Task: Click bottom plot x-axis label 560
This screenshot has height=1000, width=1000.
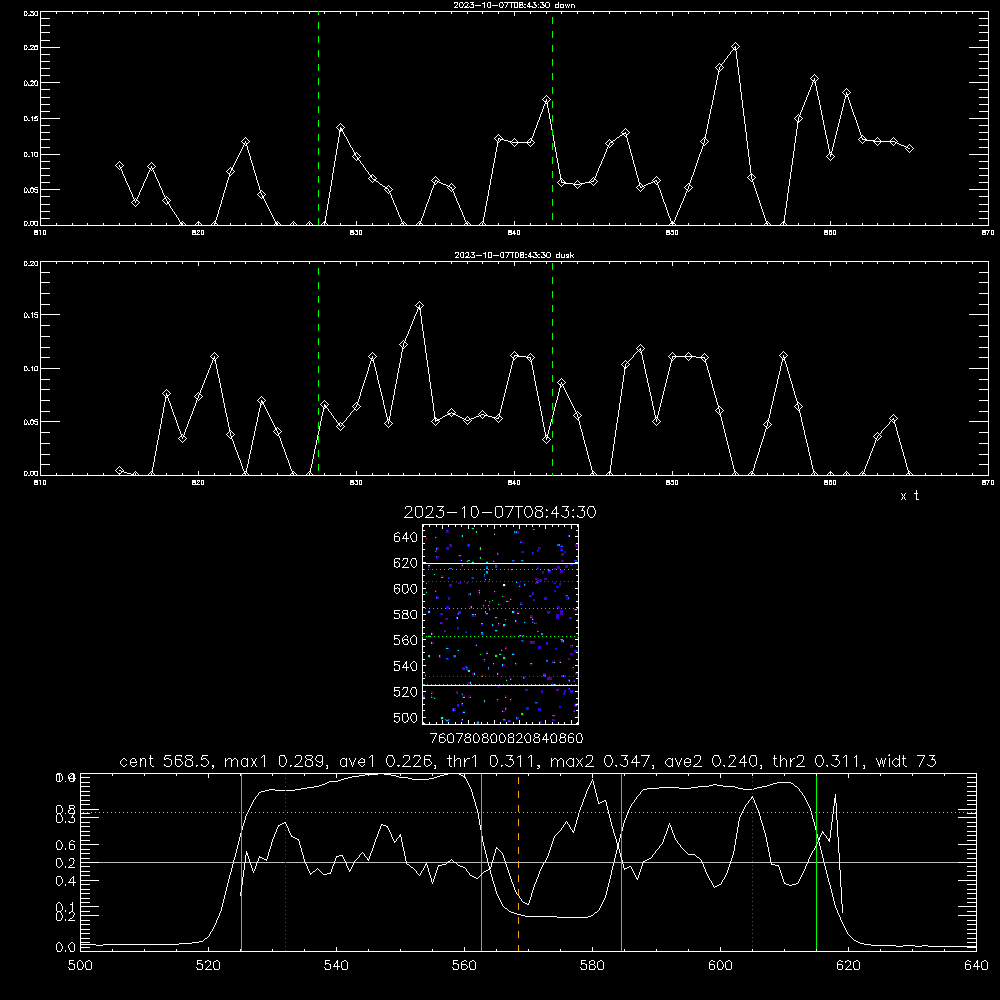Action: (x=464, y=966)
